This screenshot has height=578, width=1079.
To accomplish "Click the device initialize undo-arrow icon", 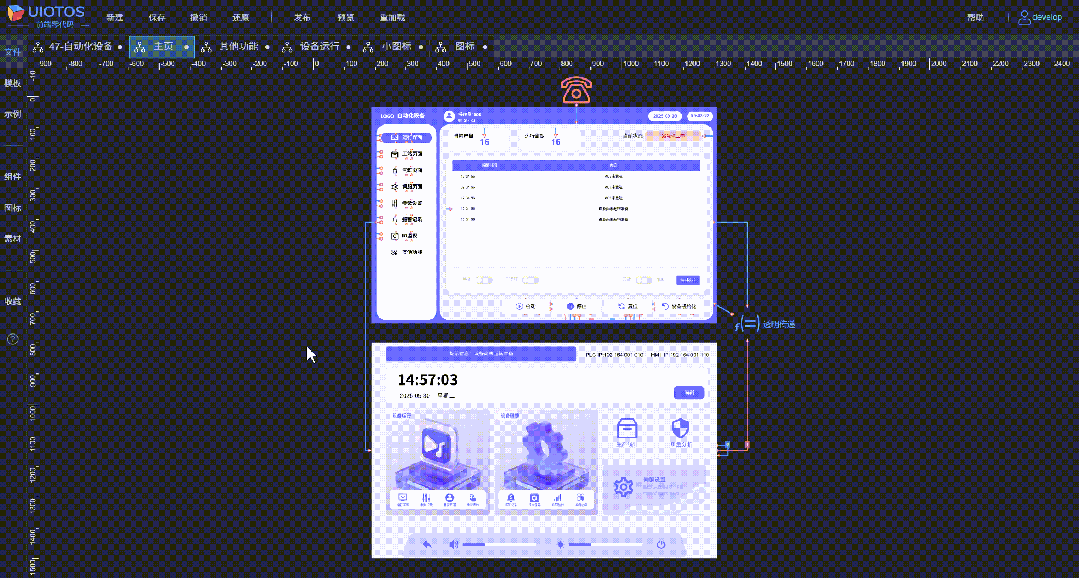I will pyautogui.click(x=665, y=306).
